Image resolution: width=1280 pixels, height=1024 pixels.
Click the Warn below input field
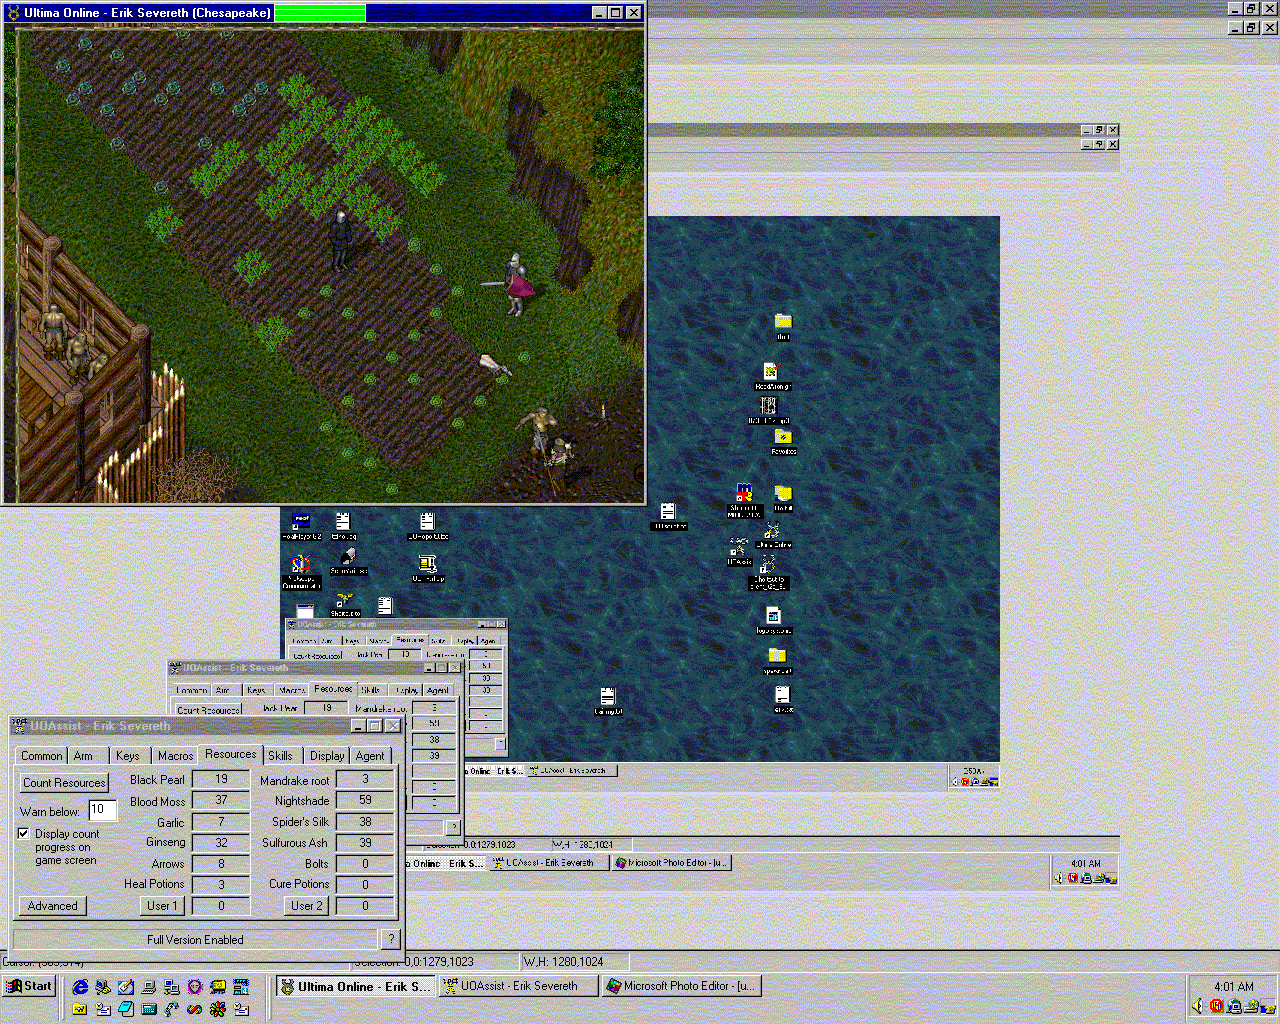(x=102, y=810)
